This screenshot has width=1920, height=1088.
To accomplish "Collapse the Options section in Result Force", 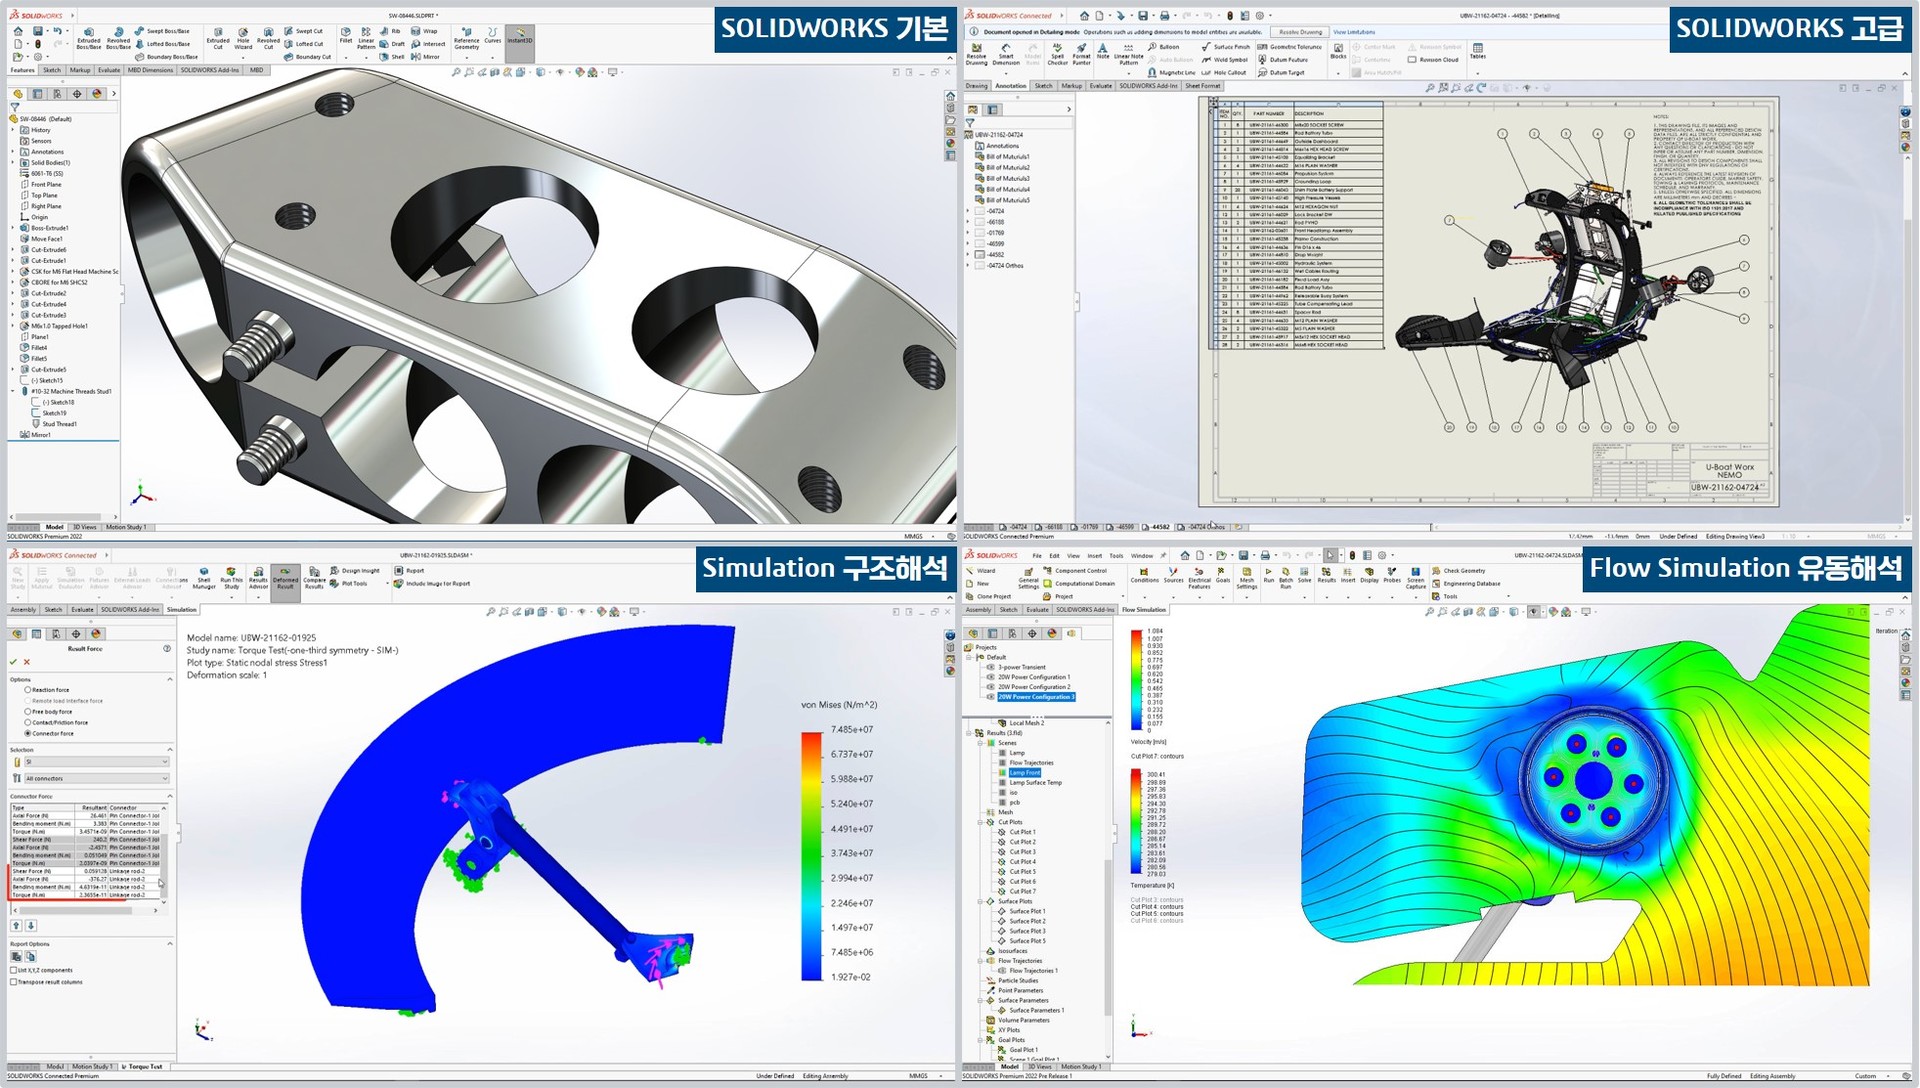I will click(x=169, y=679).
